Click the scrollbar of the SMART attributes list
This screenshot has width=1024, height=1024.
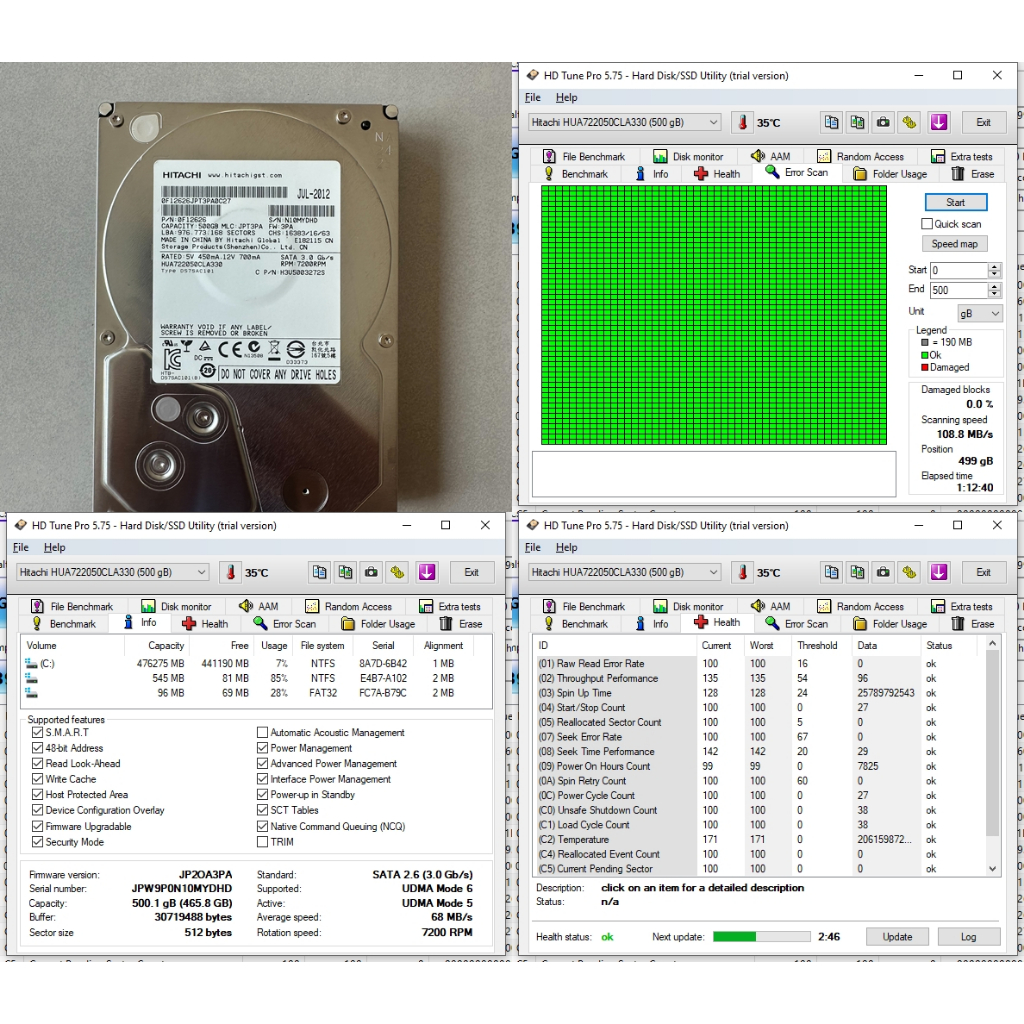[992, 750]
